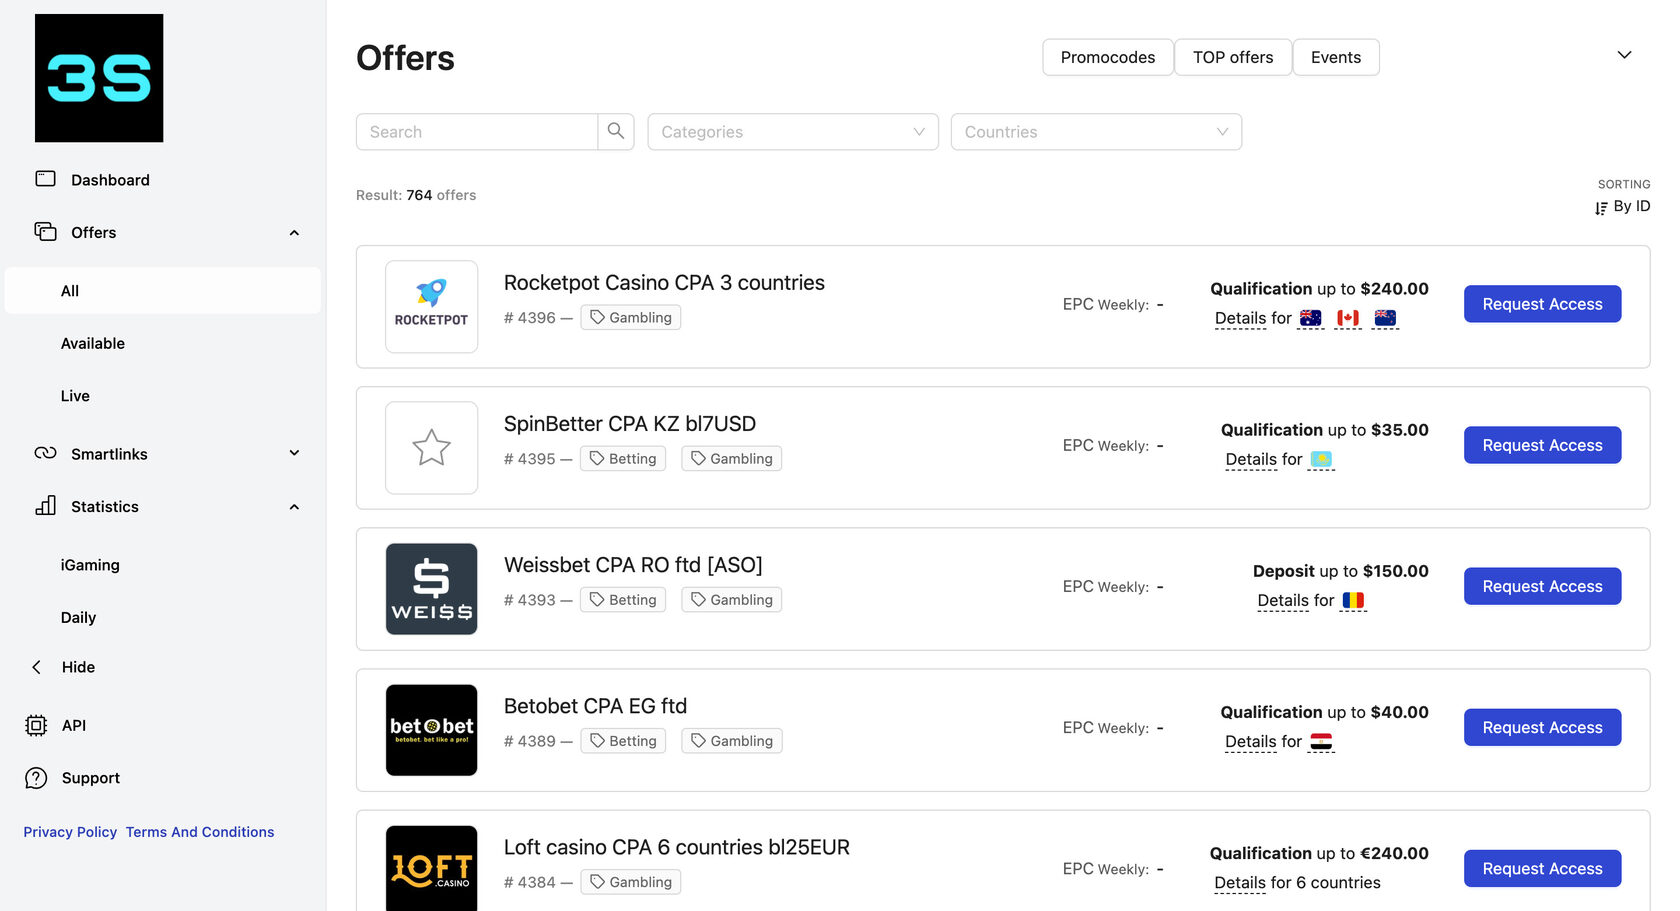Image resolution: width=1680 pixels, height=911 pixels.
Task: Click the API chip icon in sidebar
Action: (x=36, y=725)
